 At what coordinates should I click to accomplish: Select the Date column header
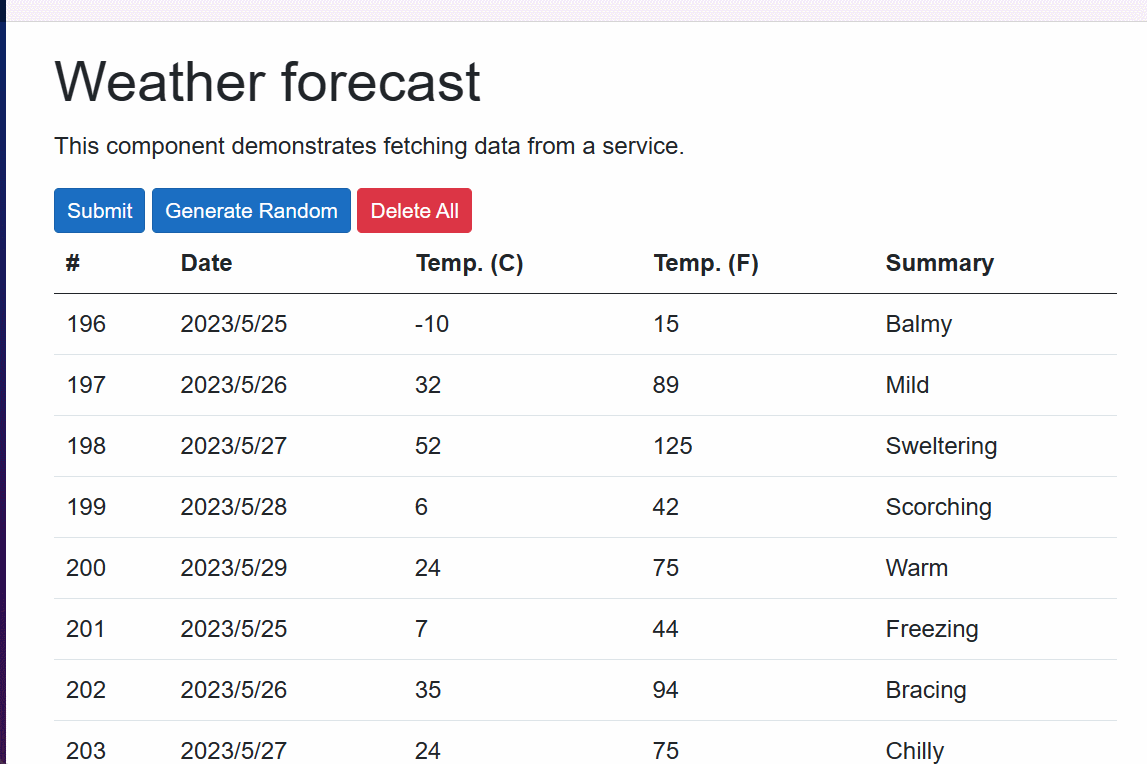pos(206,263)
